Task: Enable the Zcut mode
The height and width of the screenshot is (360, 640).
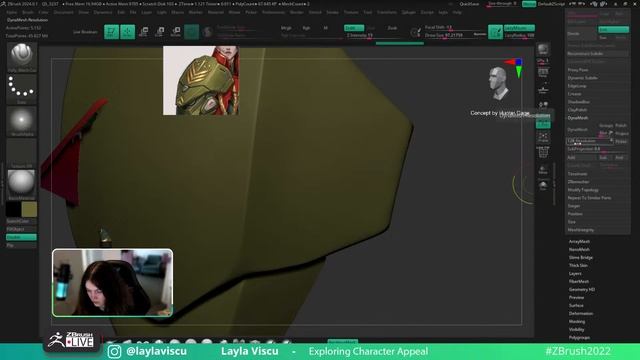Action: [392, 28]
